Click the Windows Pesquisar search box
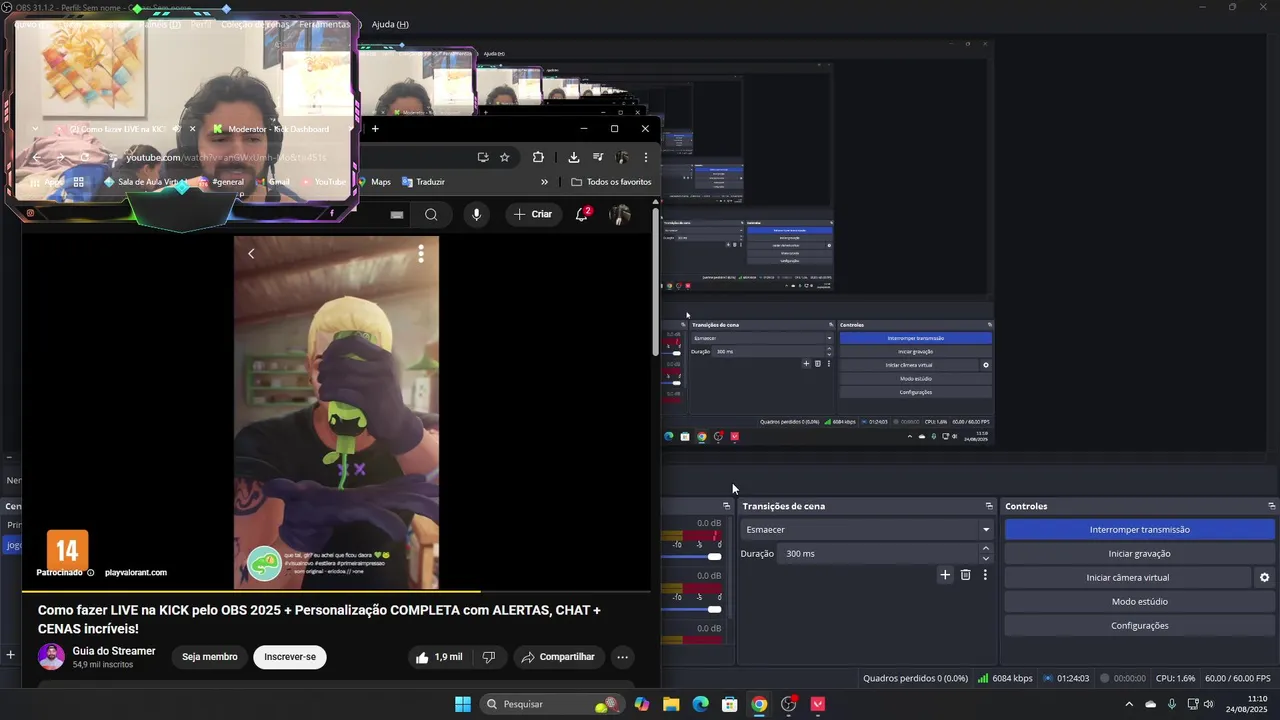Screen dimensions: 1280x720 click(550, 704)
